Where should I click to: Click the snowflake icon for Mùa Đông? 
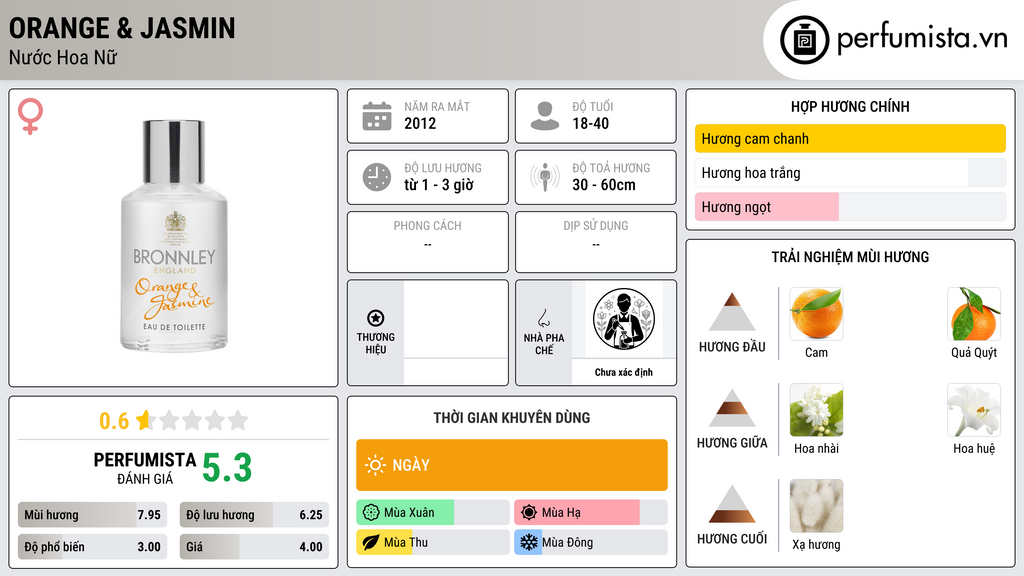click(529, 542)
